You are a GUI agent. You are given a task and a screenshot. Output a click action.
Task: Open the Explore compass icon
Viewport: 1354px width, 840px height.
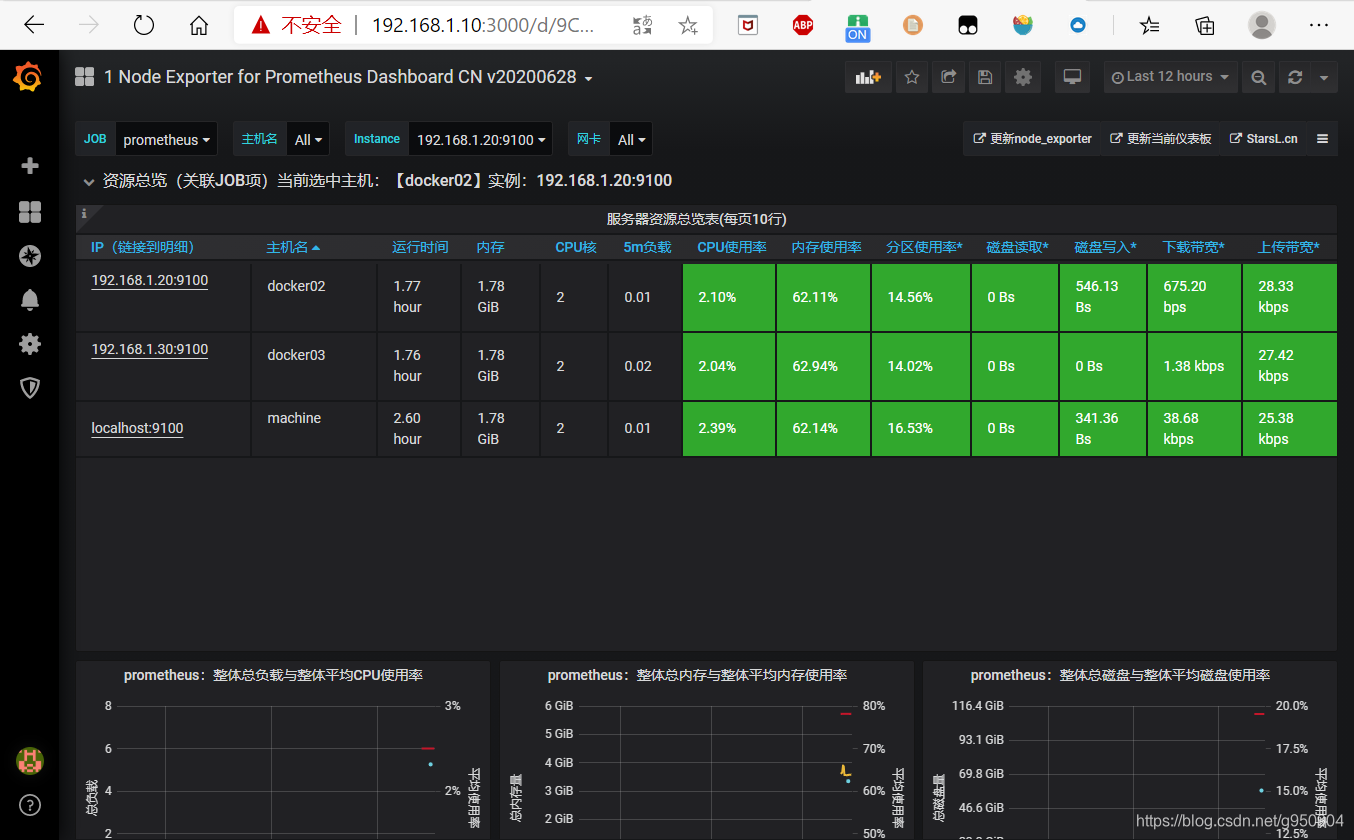(x=30, y=256)
